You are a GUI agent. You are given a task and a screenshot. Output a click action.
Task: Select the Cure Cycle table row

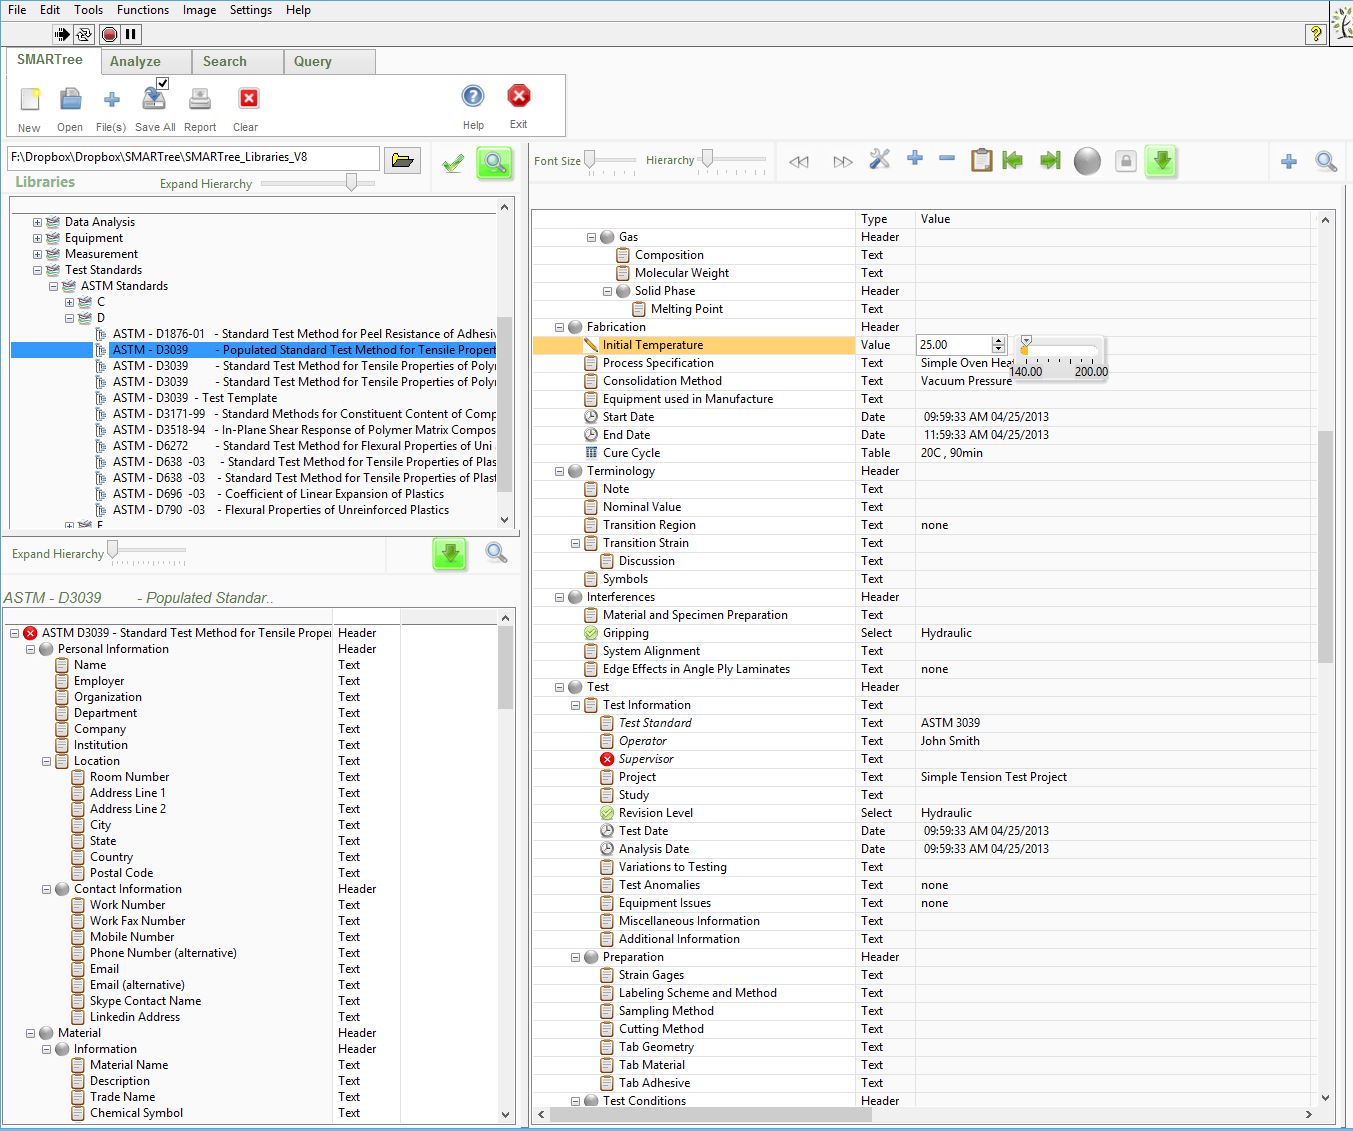(631, 453)
